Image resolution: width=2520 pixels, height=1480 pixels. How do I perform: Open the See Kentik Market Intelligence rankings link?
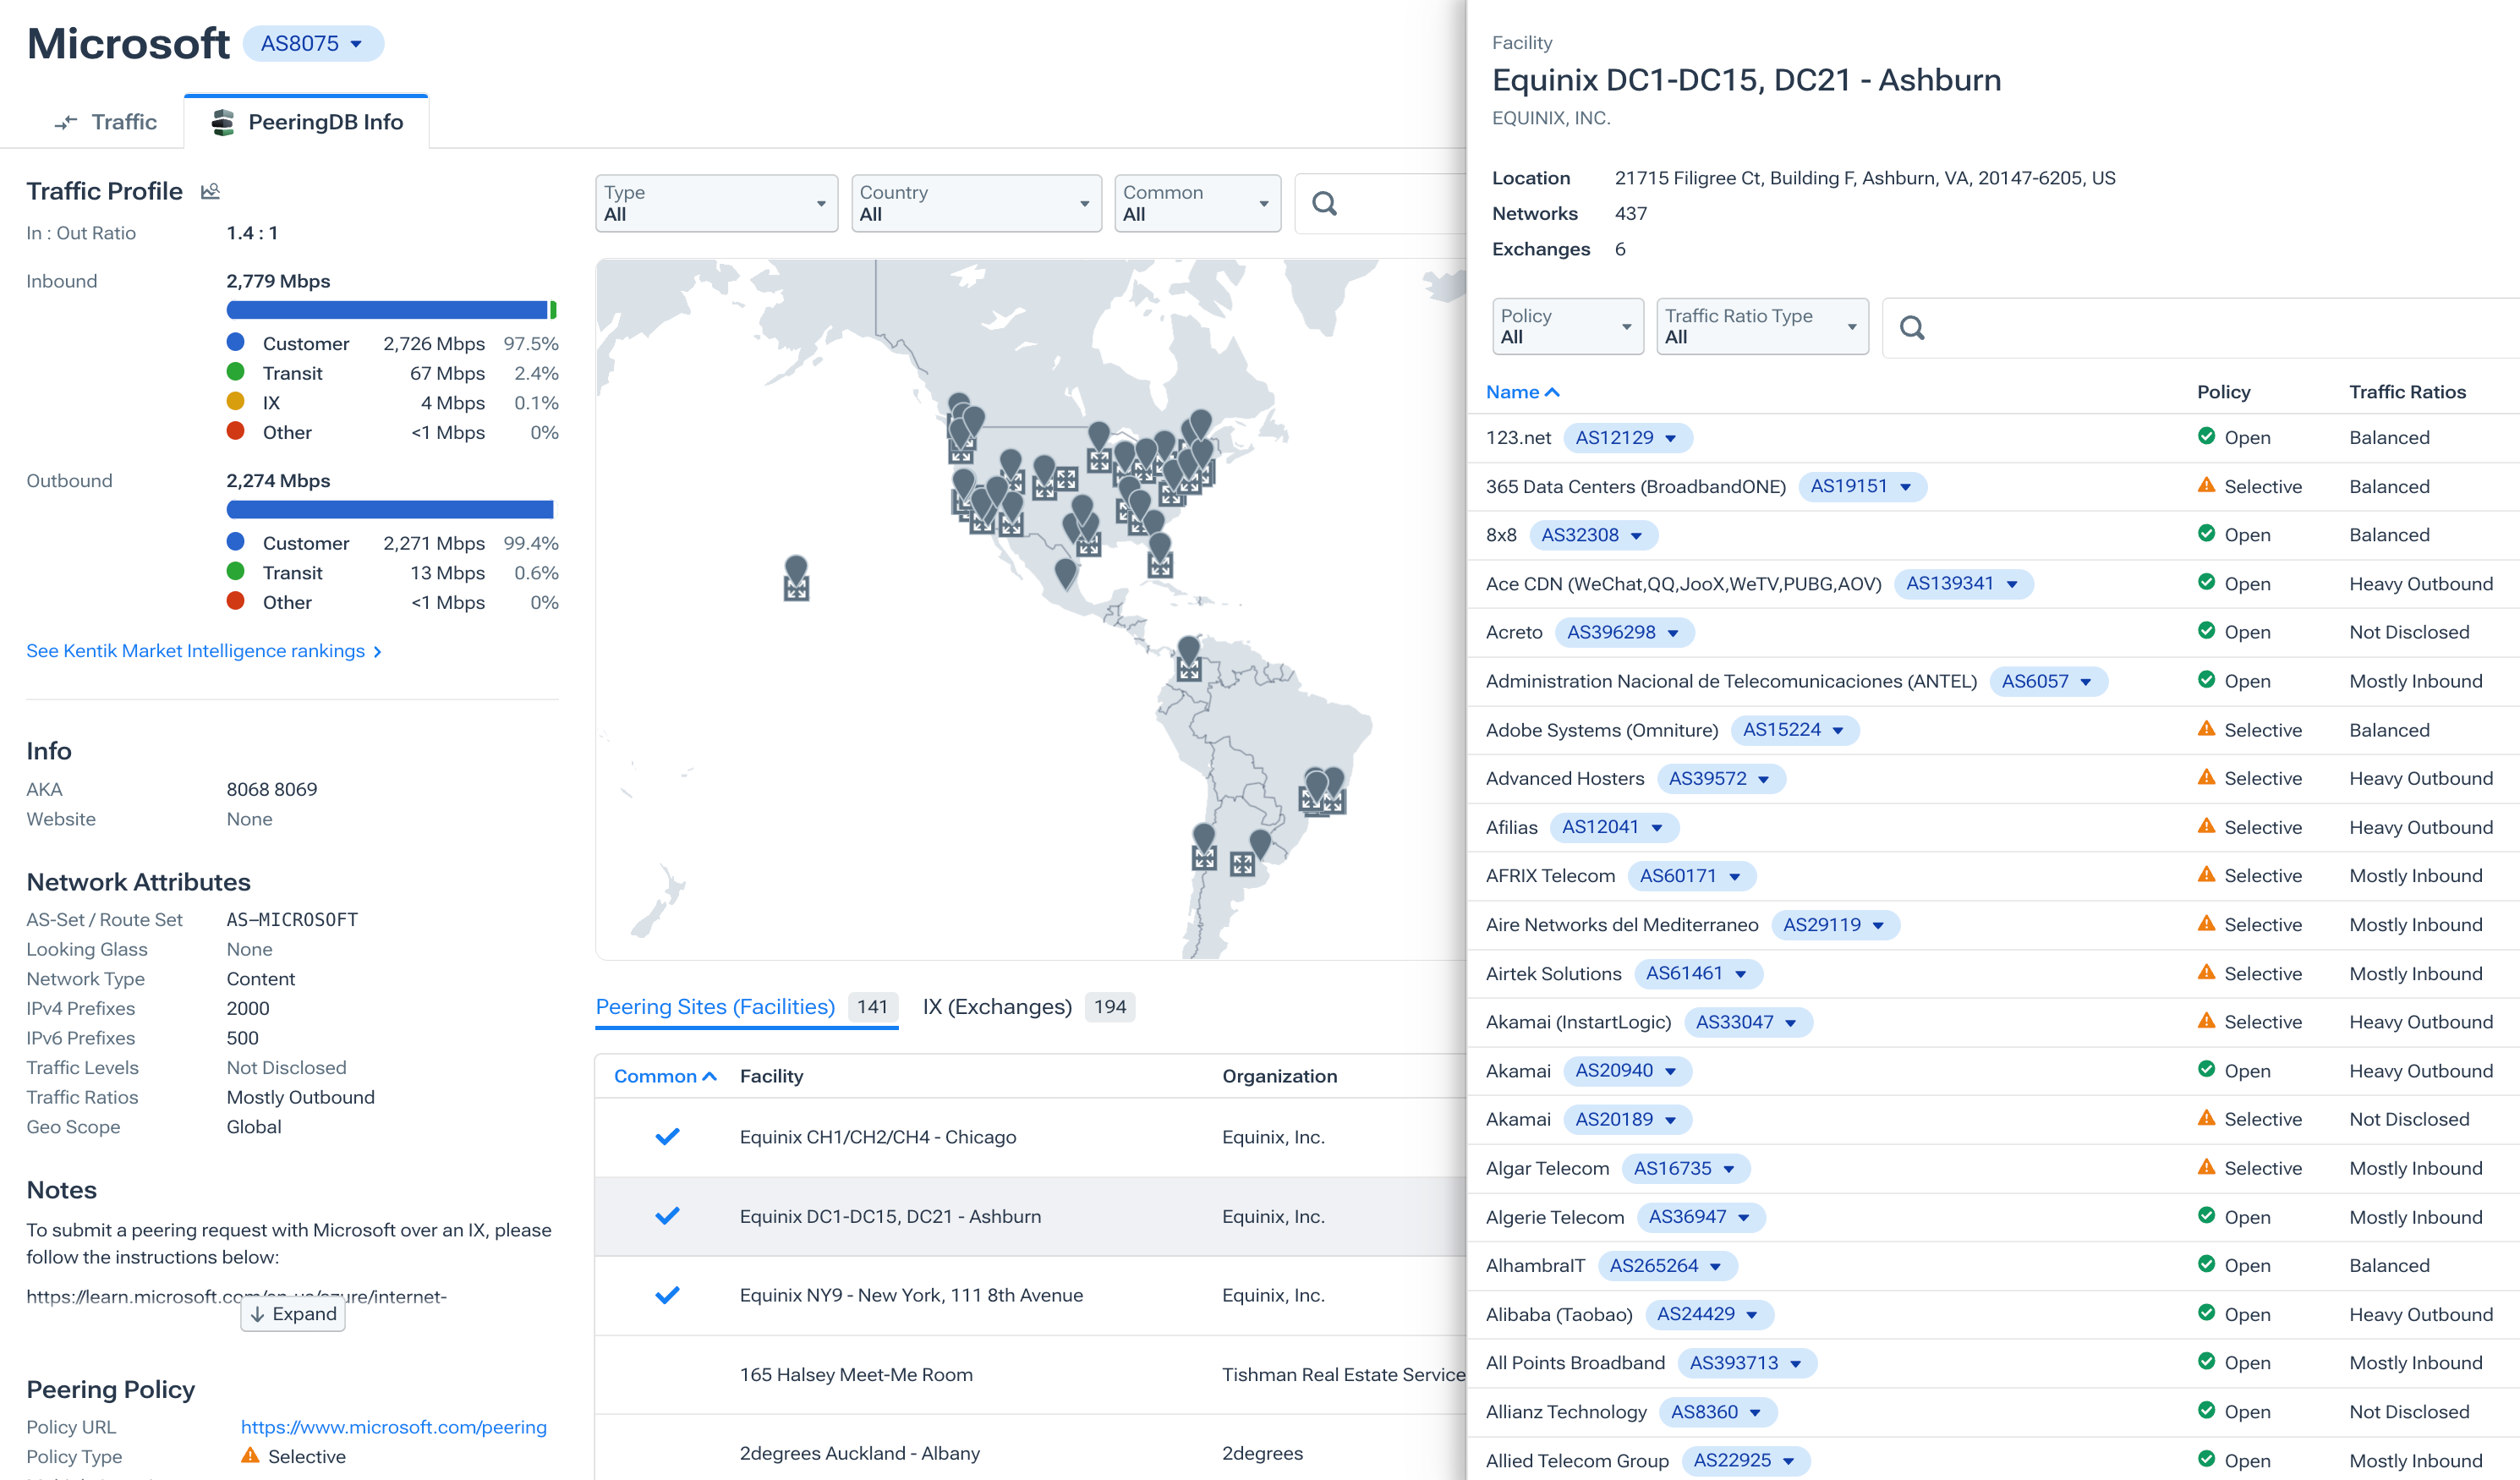pos(196,650)
